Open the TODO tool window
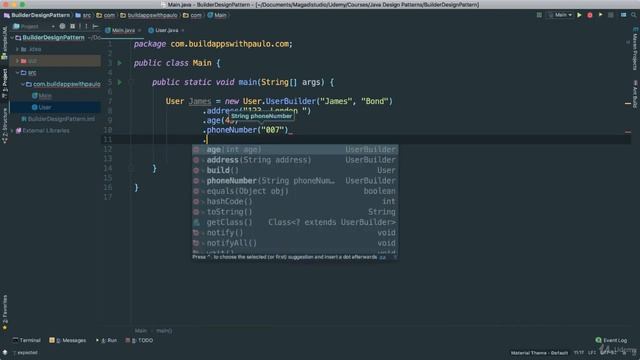 tap(139, 340)
